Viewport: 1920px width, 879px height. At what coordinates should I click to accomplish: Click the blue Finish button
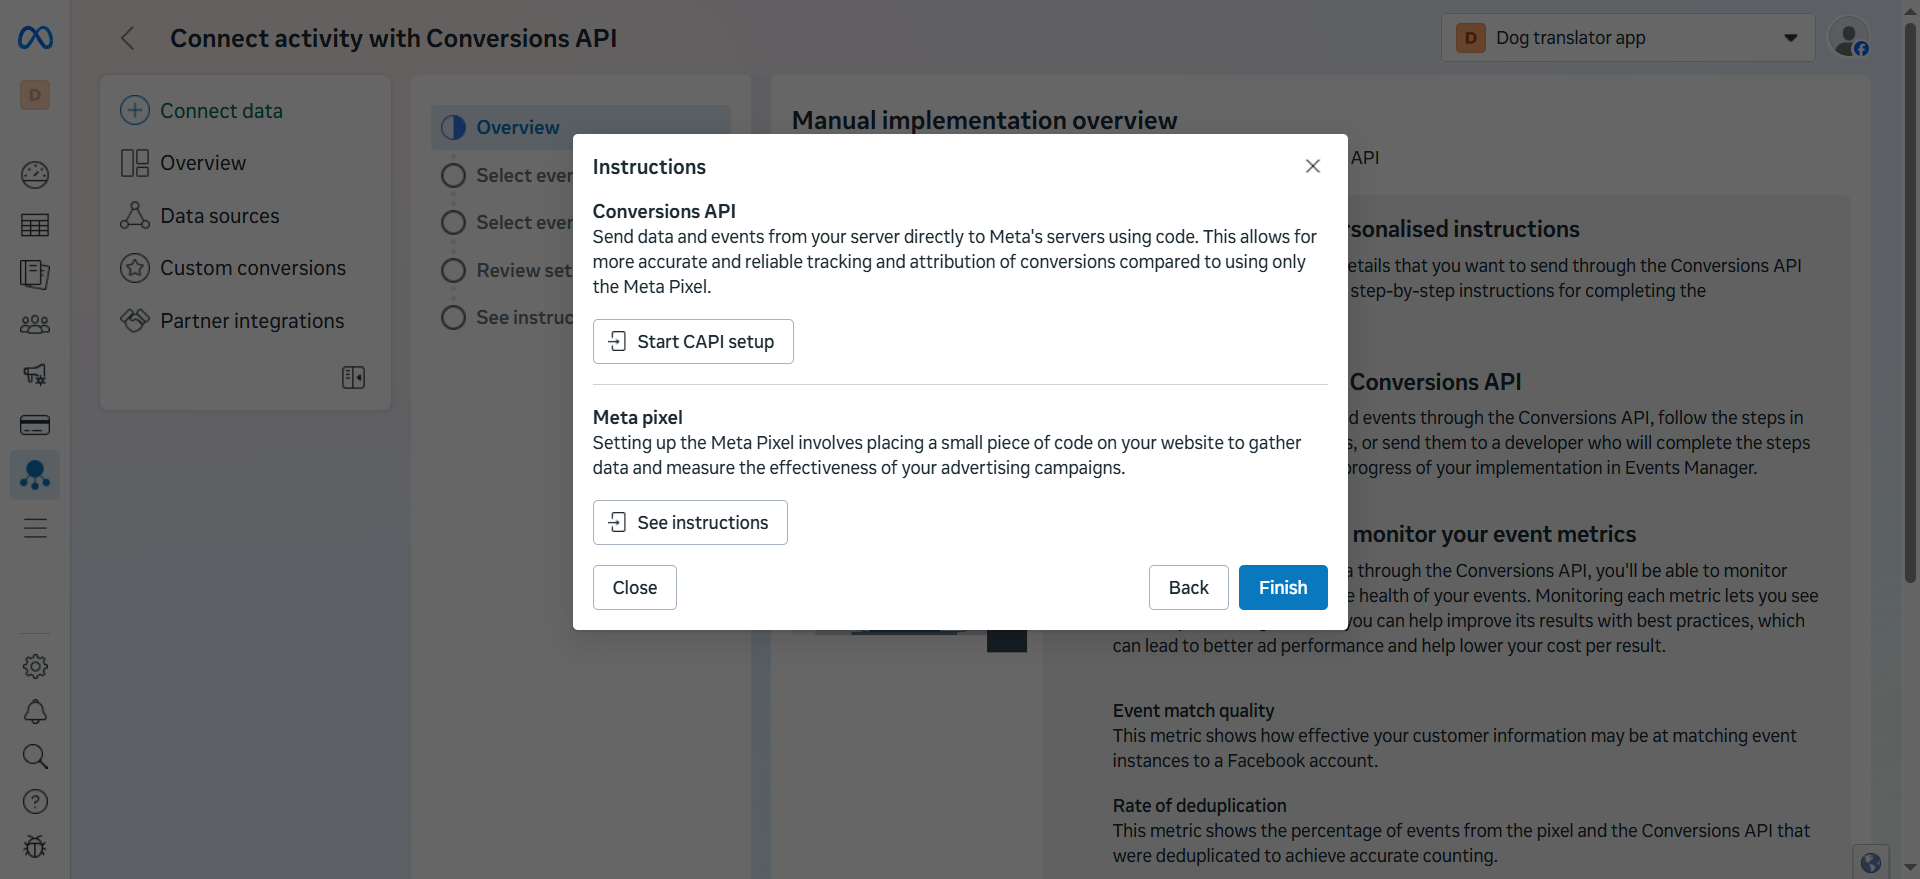(1283, 588)
